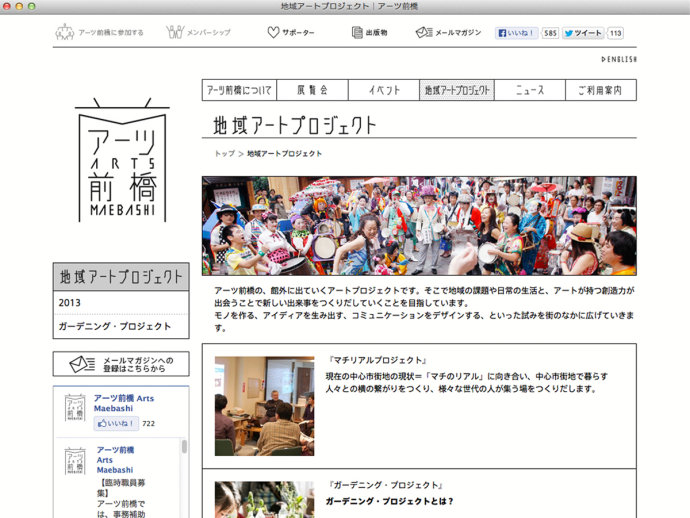690x518 pixels.
Task: Click the Join Arts Maebashi people icon
Action: tap(65, 32)
